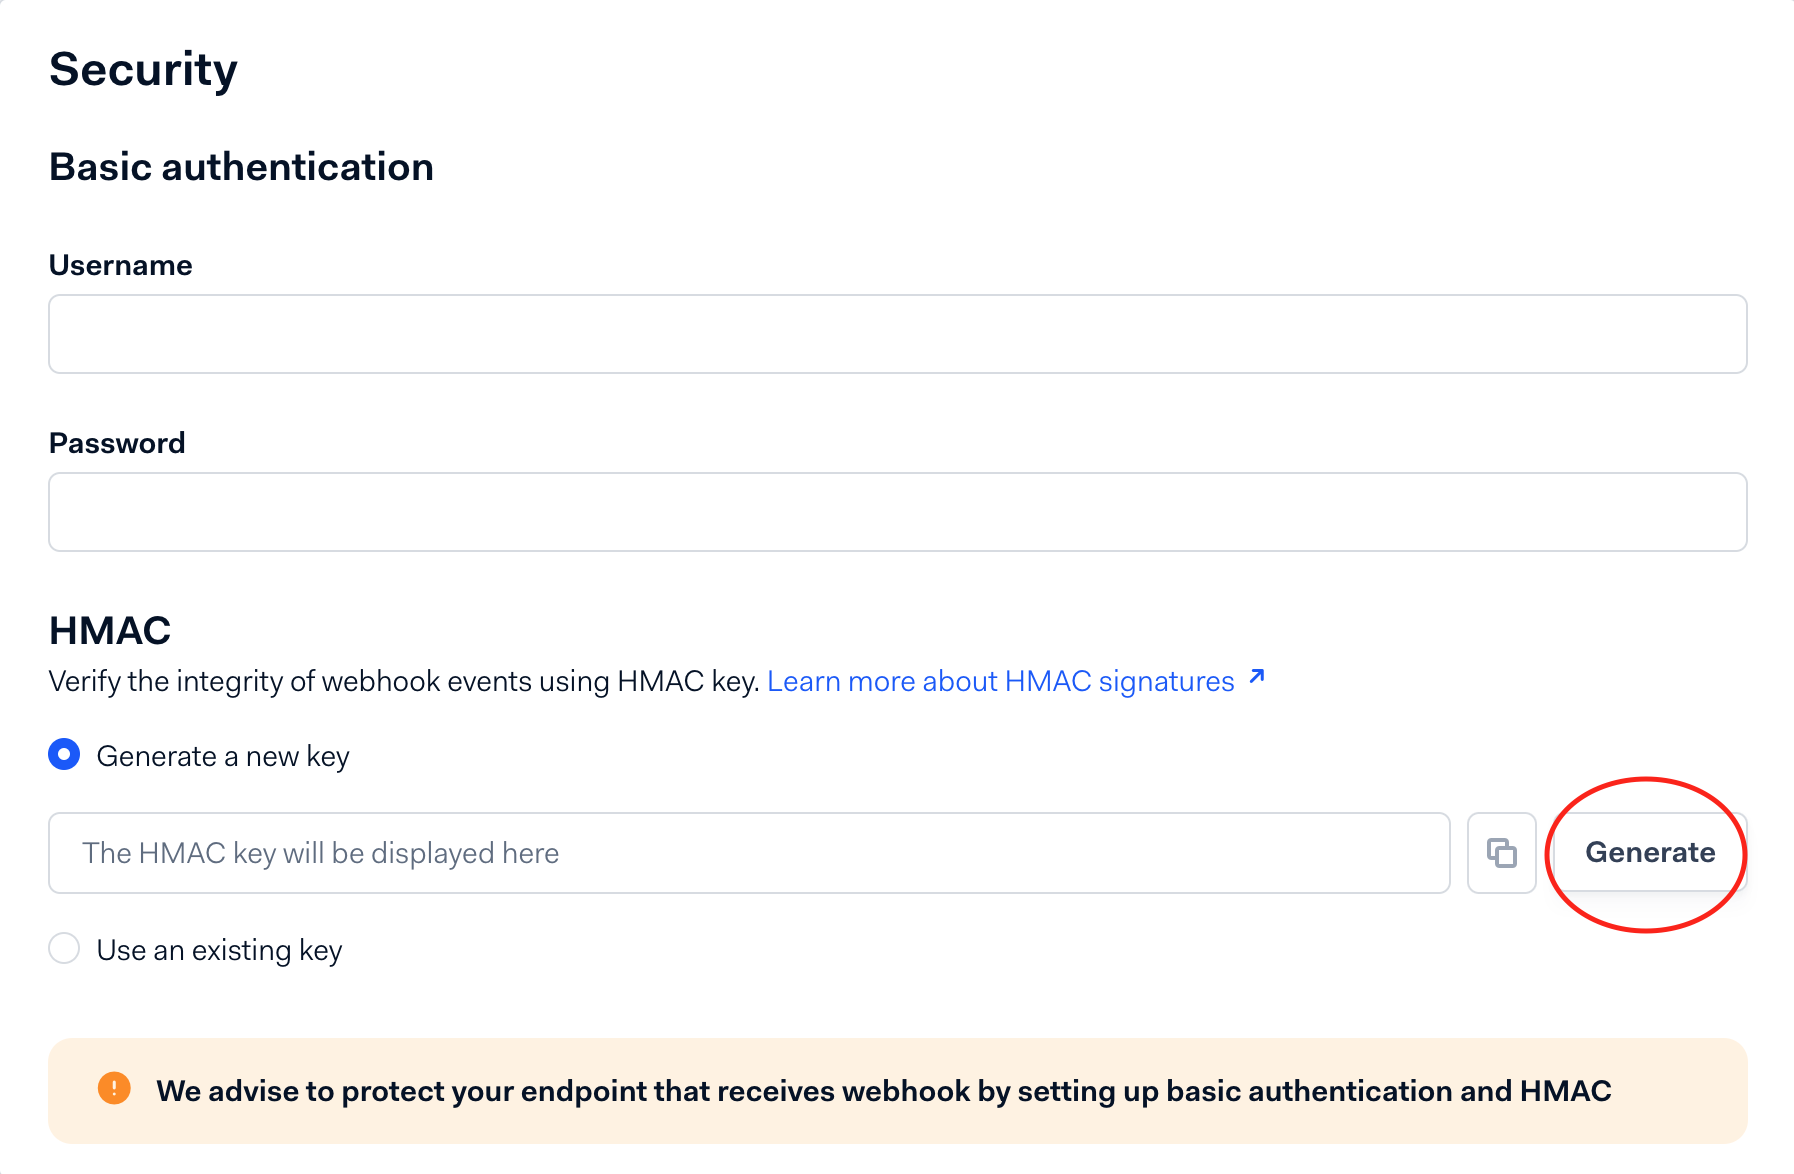Click the HMAC section heading

110,631
